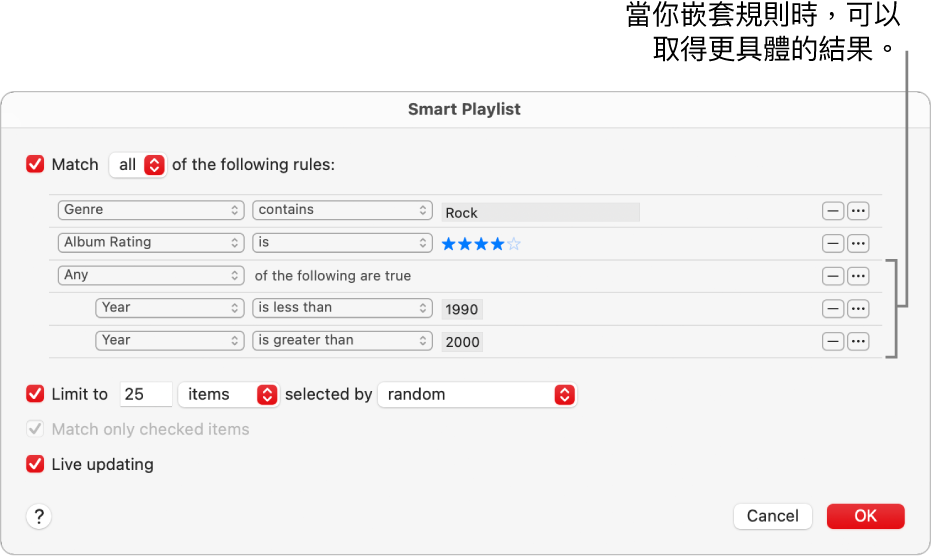Viewport: 931px width, 556px height.
Task: Remove the Genre rule with minus button
Action: pos(832,211)
